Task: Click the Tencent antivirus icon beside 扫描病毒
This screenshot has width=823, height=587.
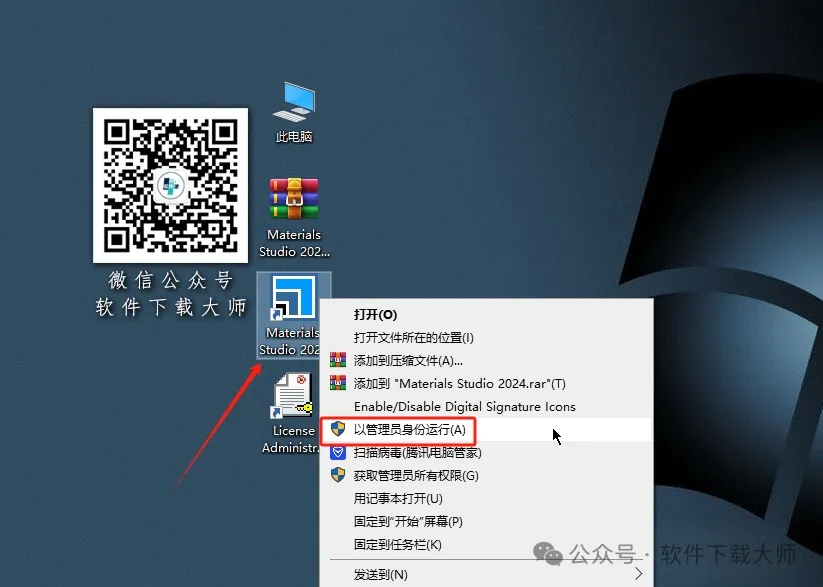Action: pyautogui.click(x=340, y=453)
